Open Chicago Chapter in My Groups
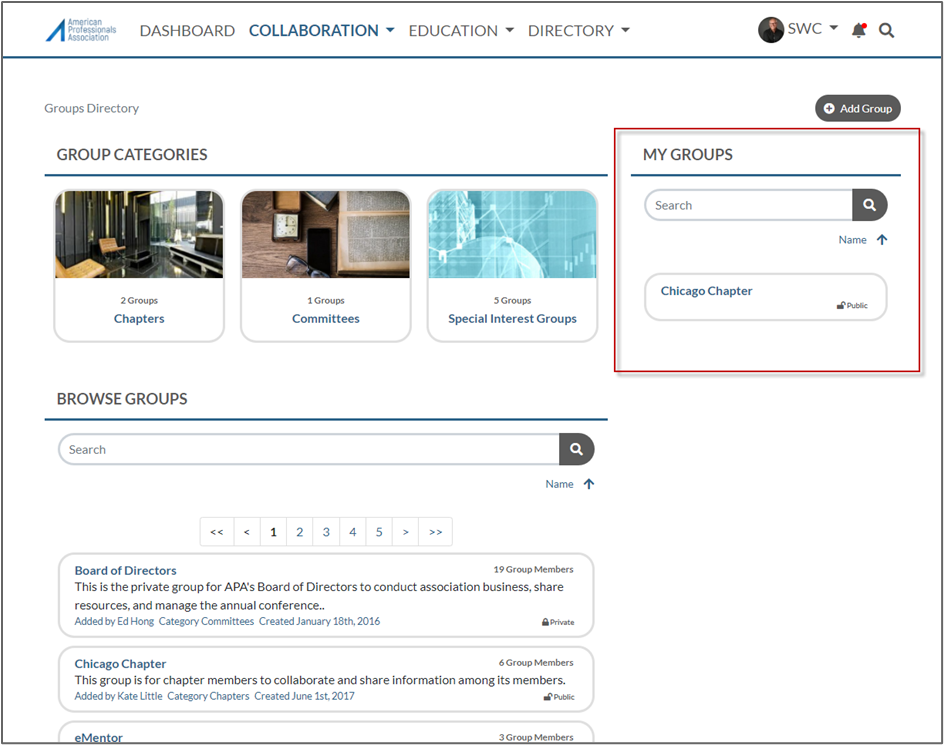The height and width of the screenshot is (745, 944). (706, 291)
